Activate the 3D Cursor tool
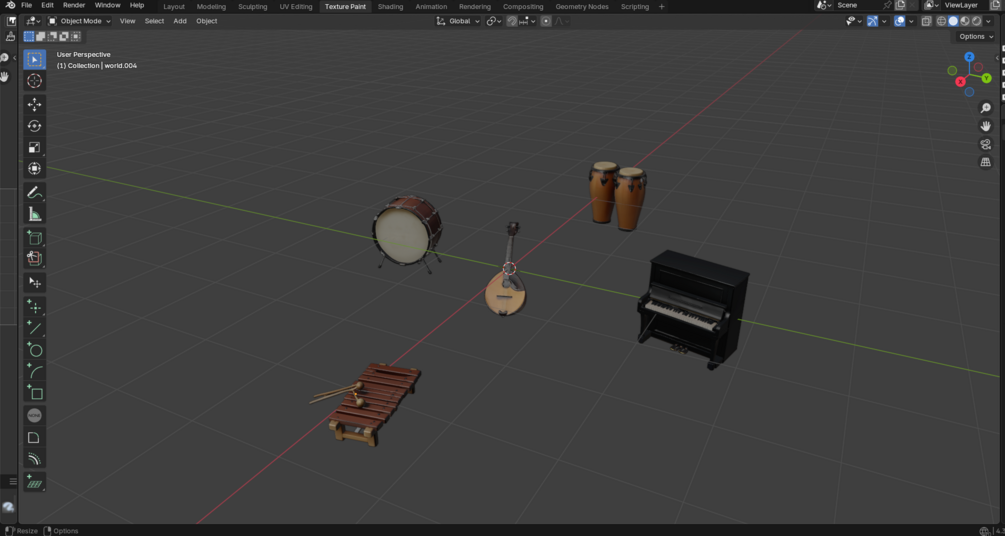 click(x=35, y=81)
